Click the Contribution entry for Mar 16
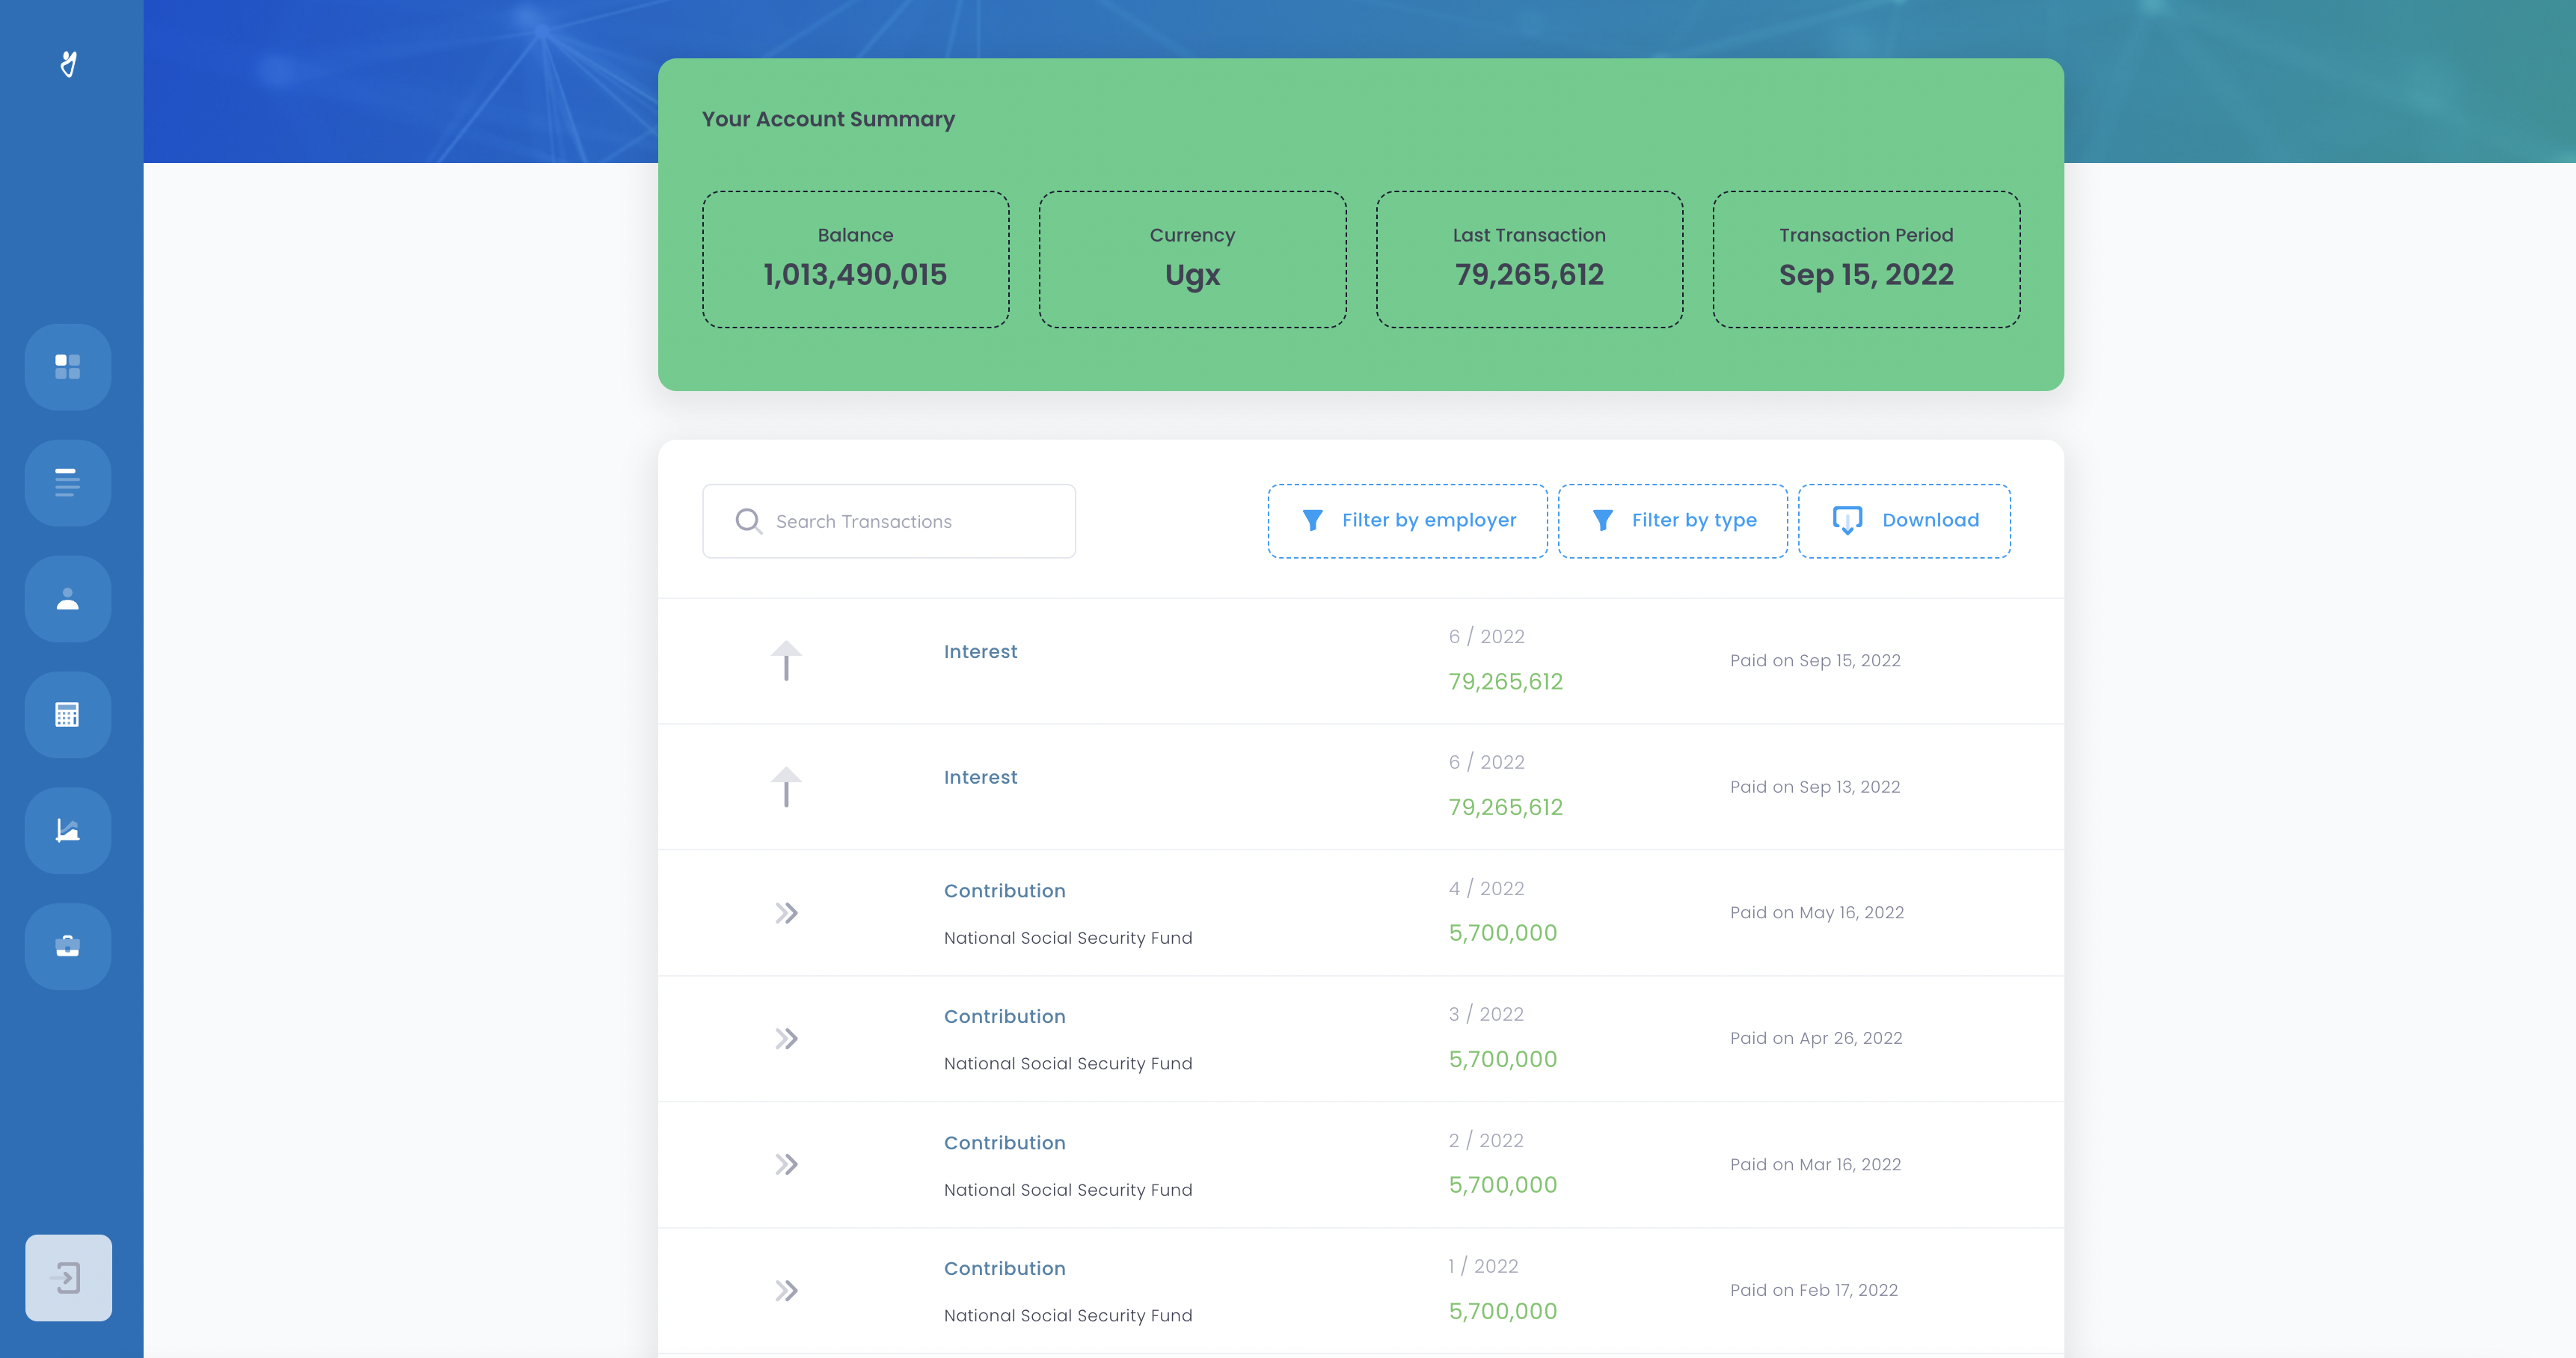The width and height of the screenshot is (2576, 1358). pyautogui.click(x=1004, y=1142)
